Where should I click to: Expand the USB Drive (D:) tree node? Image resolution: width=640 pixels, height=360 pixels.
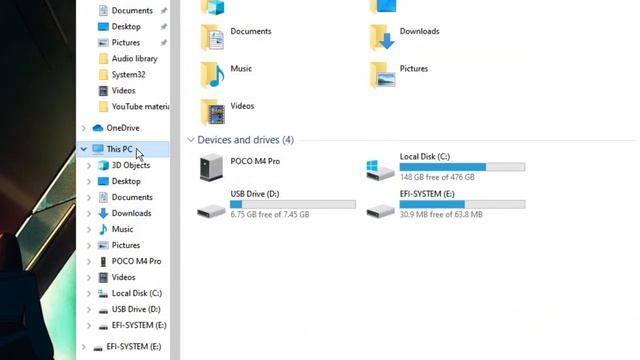click(89, 309)
